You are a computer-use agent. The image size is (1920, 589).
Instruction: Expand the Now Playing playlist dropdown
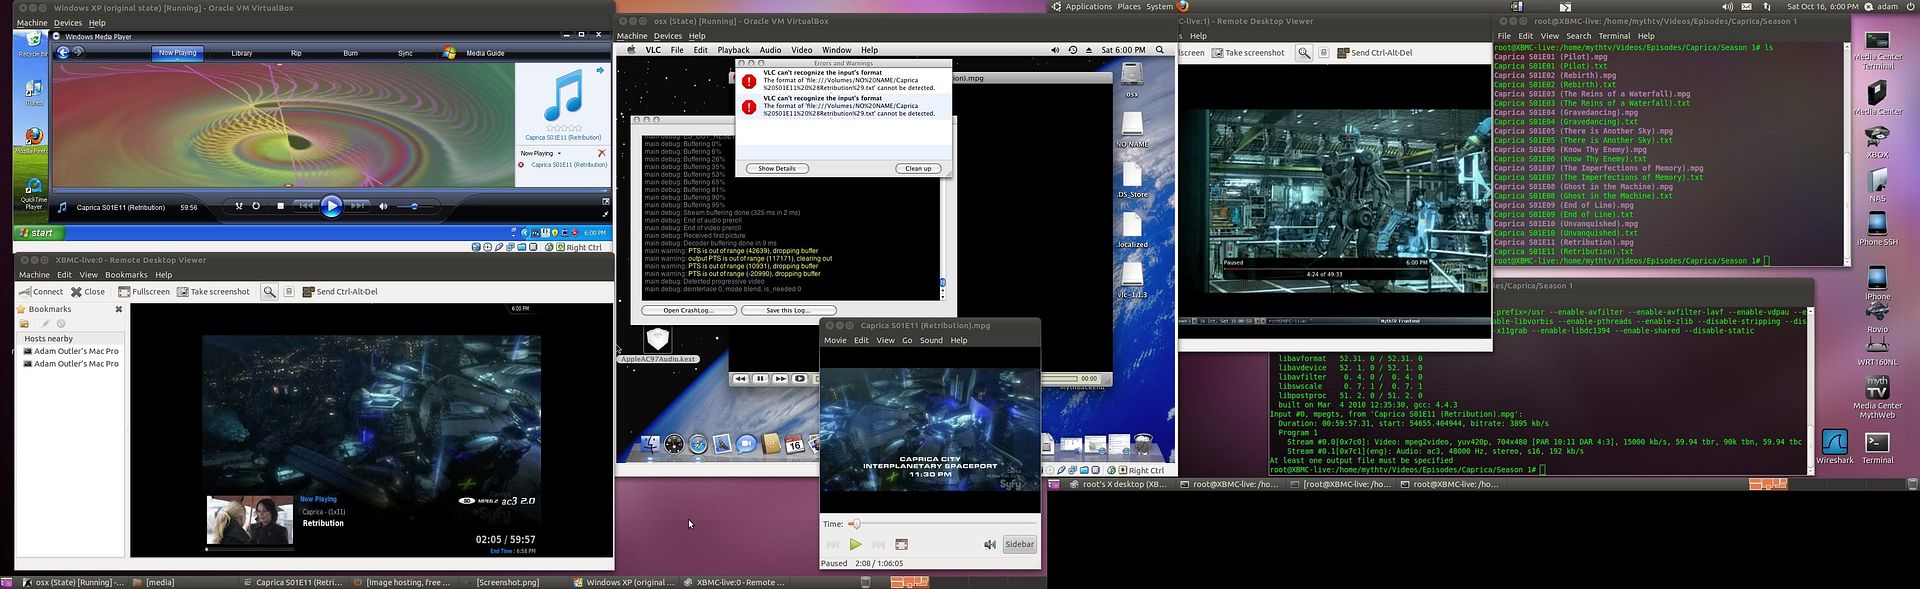[541, 153]
